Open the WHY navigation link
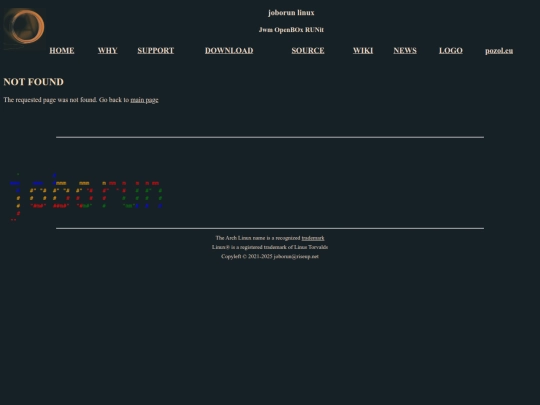The image size is (540, 405). click(x=107, y=51)
